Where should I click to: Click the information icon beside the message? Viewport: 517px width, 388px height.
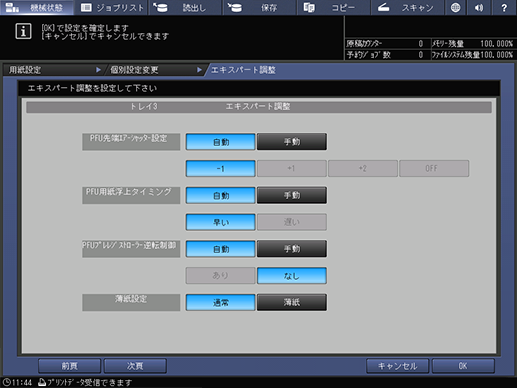(x=23, y=31)
